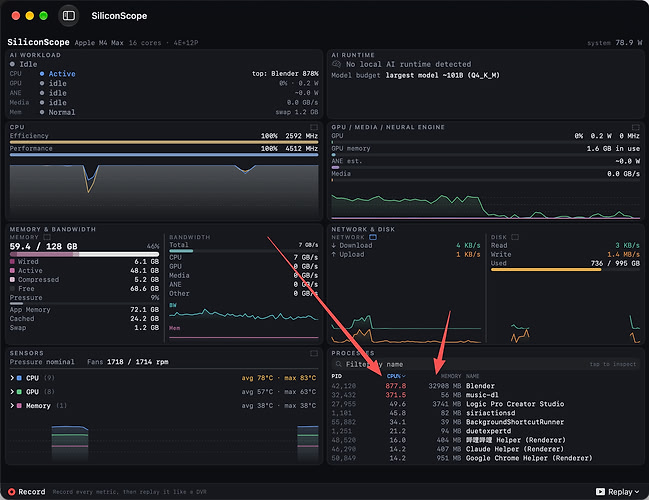The height and width of the screenshot is (500, 649).
Task: Select the duetexpertd process row
Action: [485, 431]
